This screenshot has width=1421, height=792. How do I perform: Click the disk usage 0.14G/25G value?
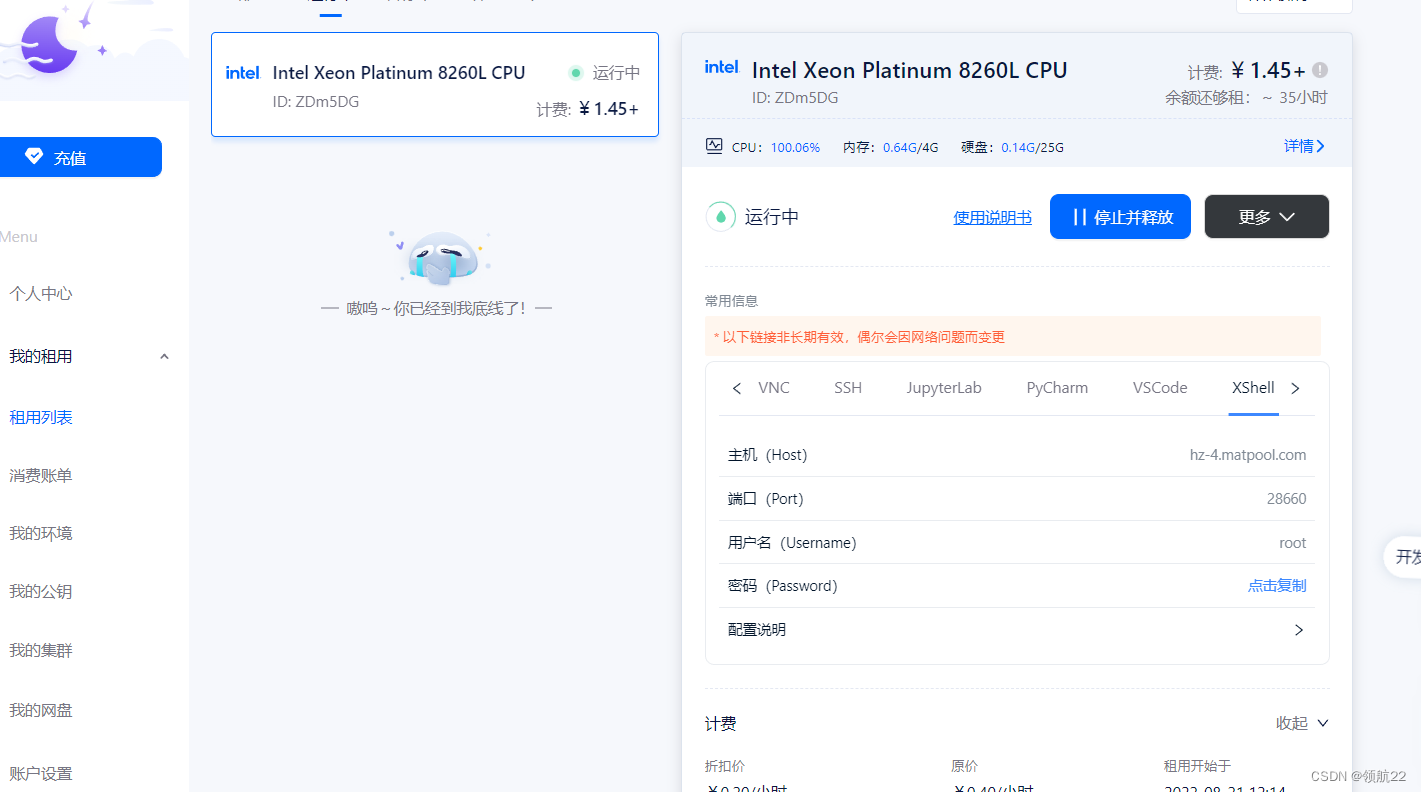click(1033, 147)
